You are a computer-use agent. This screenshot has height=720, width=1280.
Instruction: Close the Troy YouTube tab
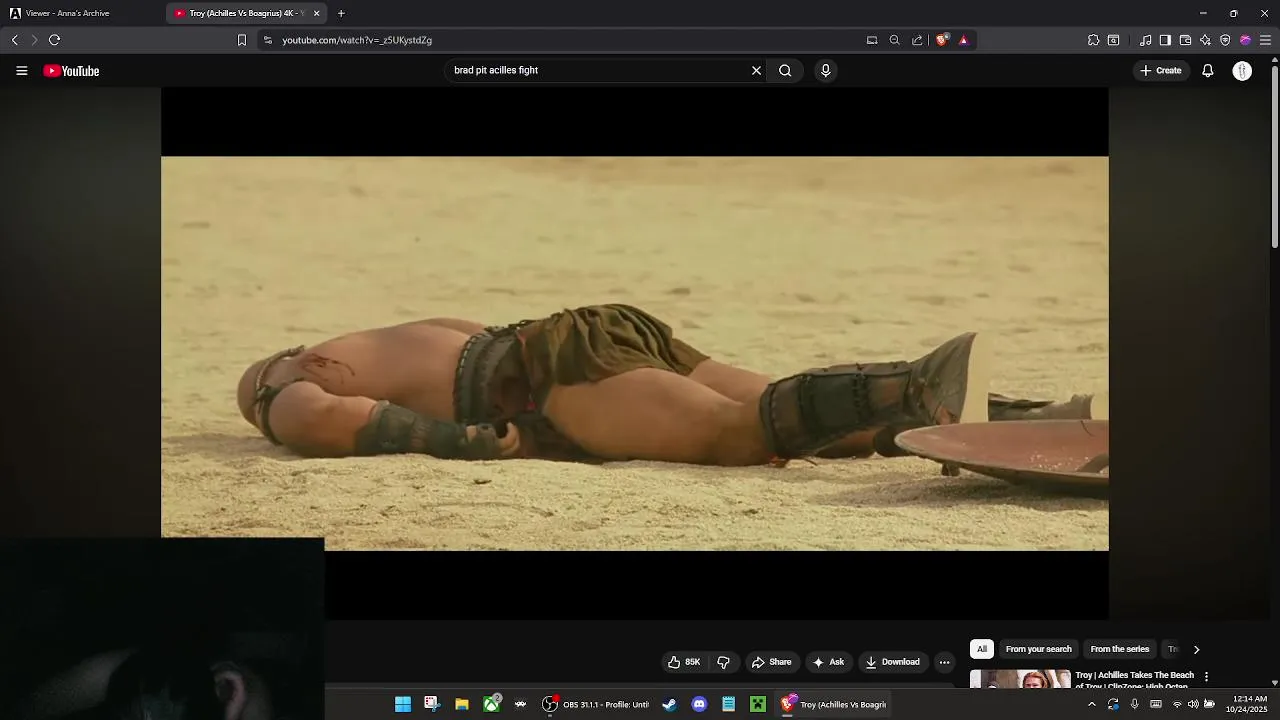pos(317,13)
